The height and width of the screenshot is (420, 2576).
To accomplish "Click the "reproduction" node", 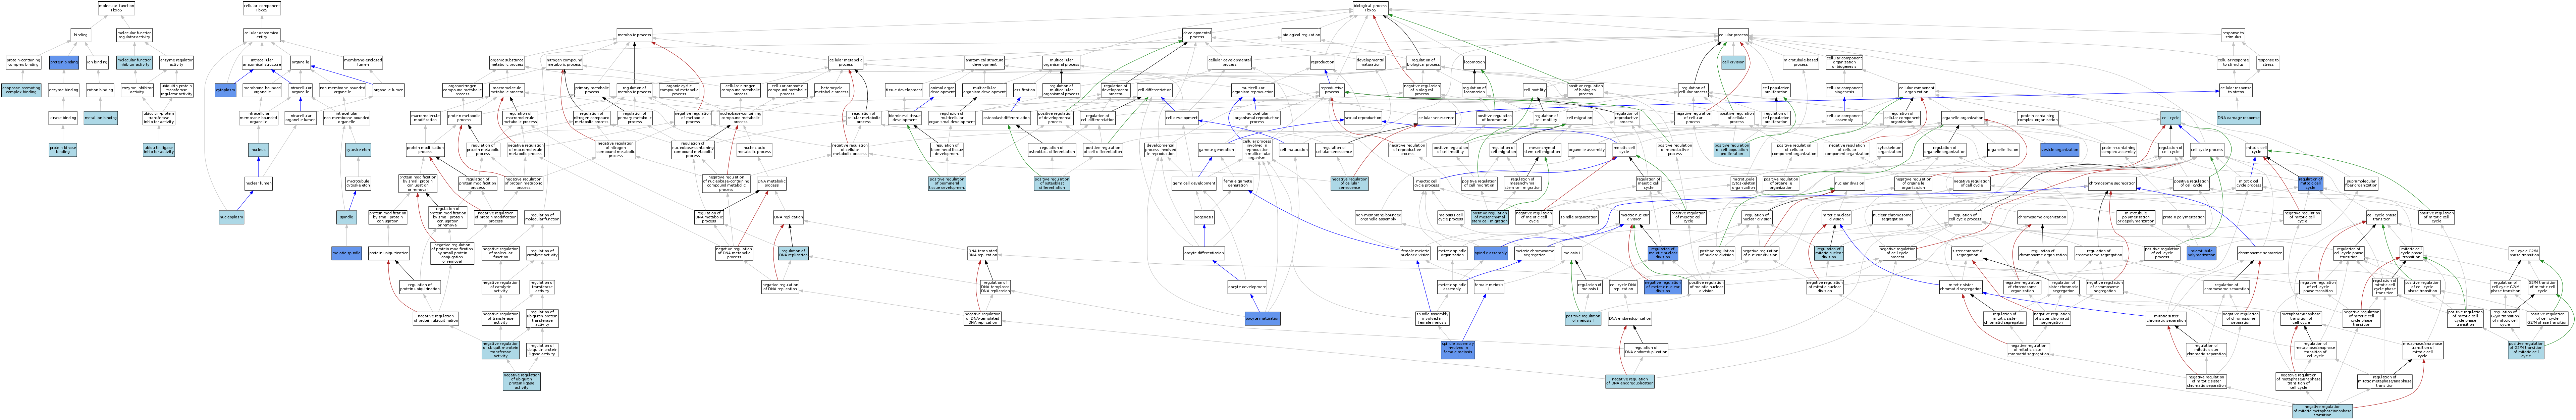I will pos(1323,62).
